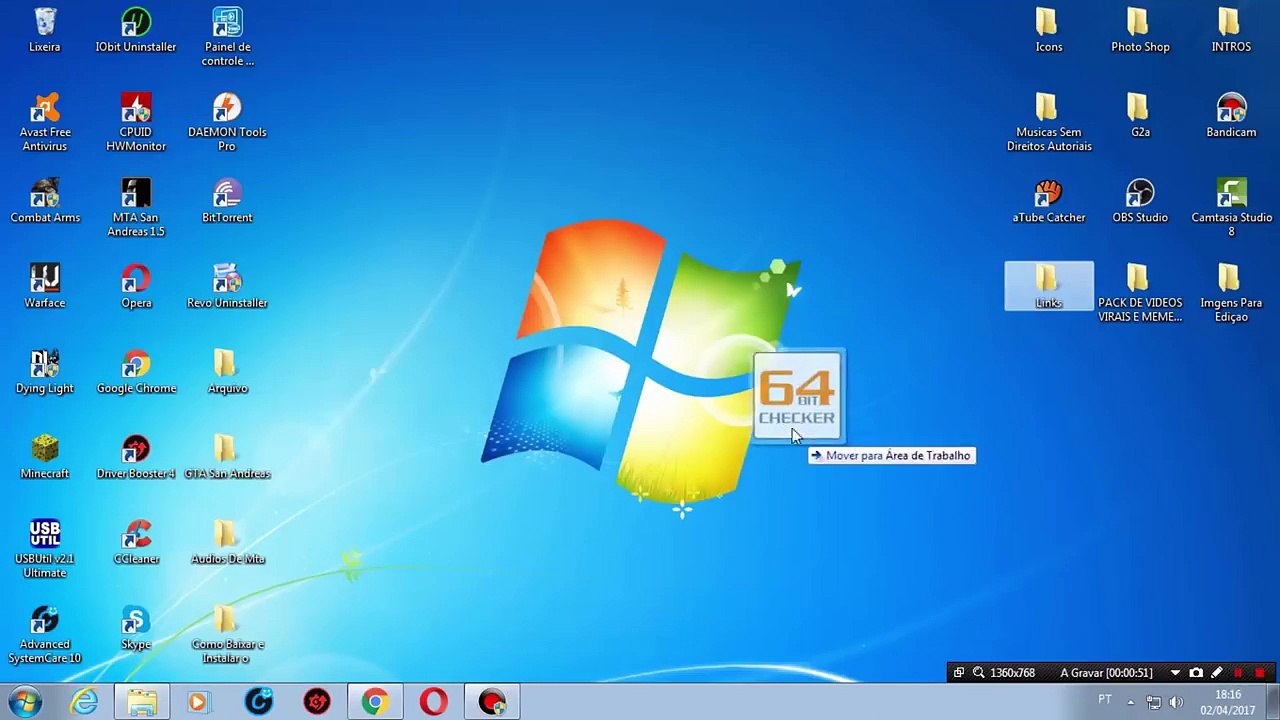Viewport: 1280px width, 720px height.
Task: Click the DAEMON Tools Pro shortcut
Action: 227,122
